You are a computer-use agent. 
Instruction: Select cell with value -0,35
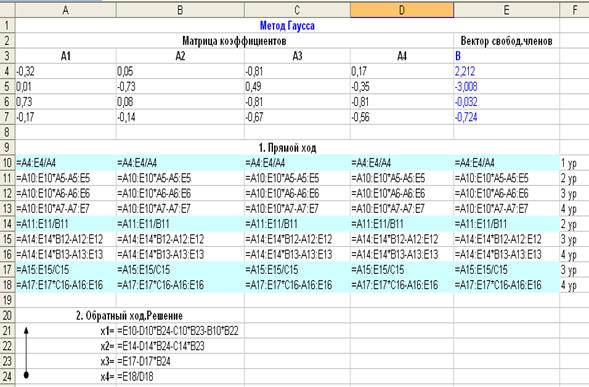tap(402, 86)
